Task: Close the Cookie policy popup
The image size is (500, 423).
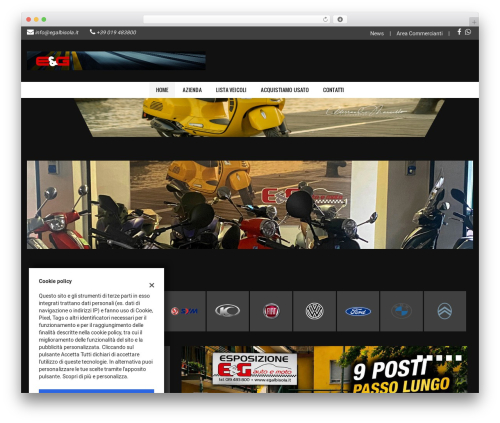Action: coord(152,285)
